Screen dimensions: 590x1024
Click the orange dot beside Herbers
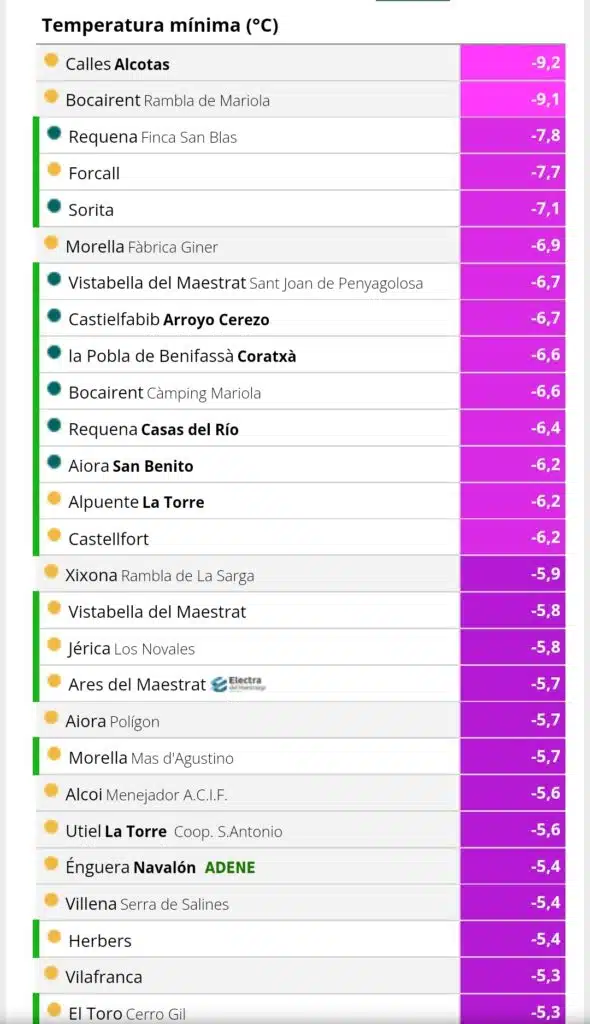click(x=54, y=938)
